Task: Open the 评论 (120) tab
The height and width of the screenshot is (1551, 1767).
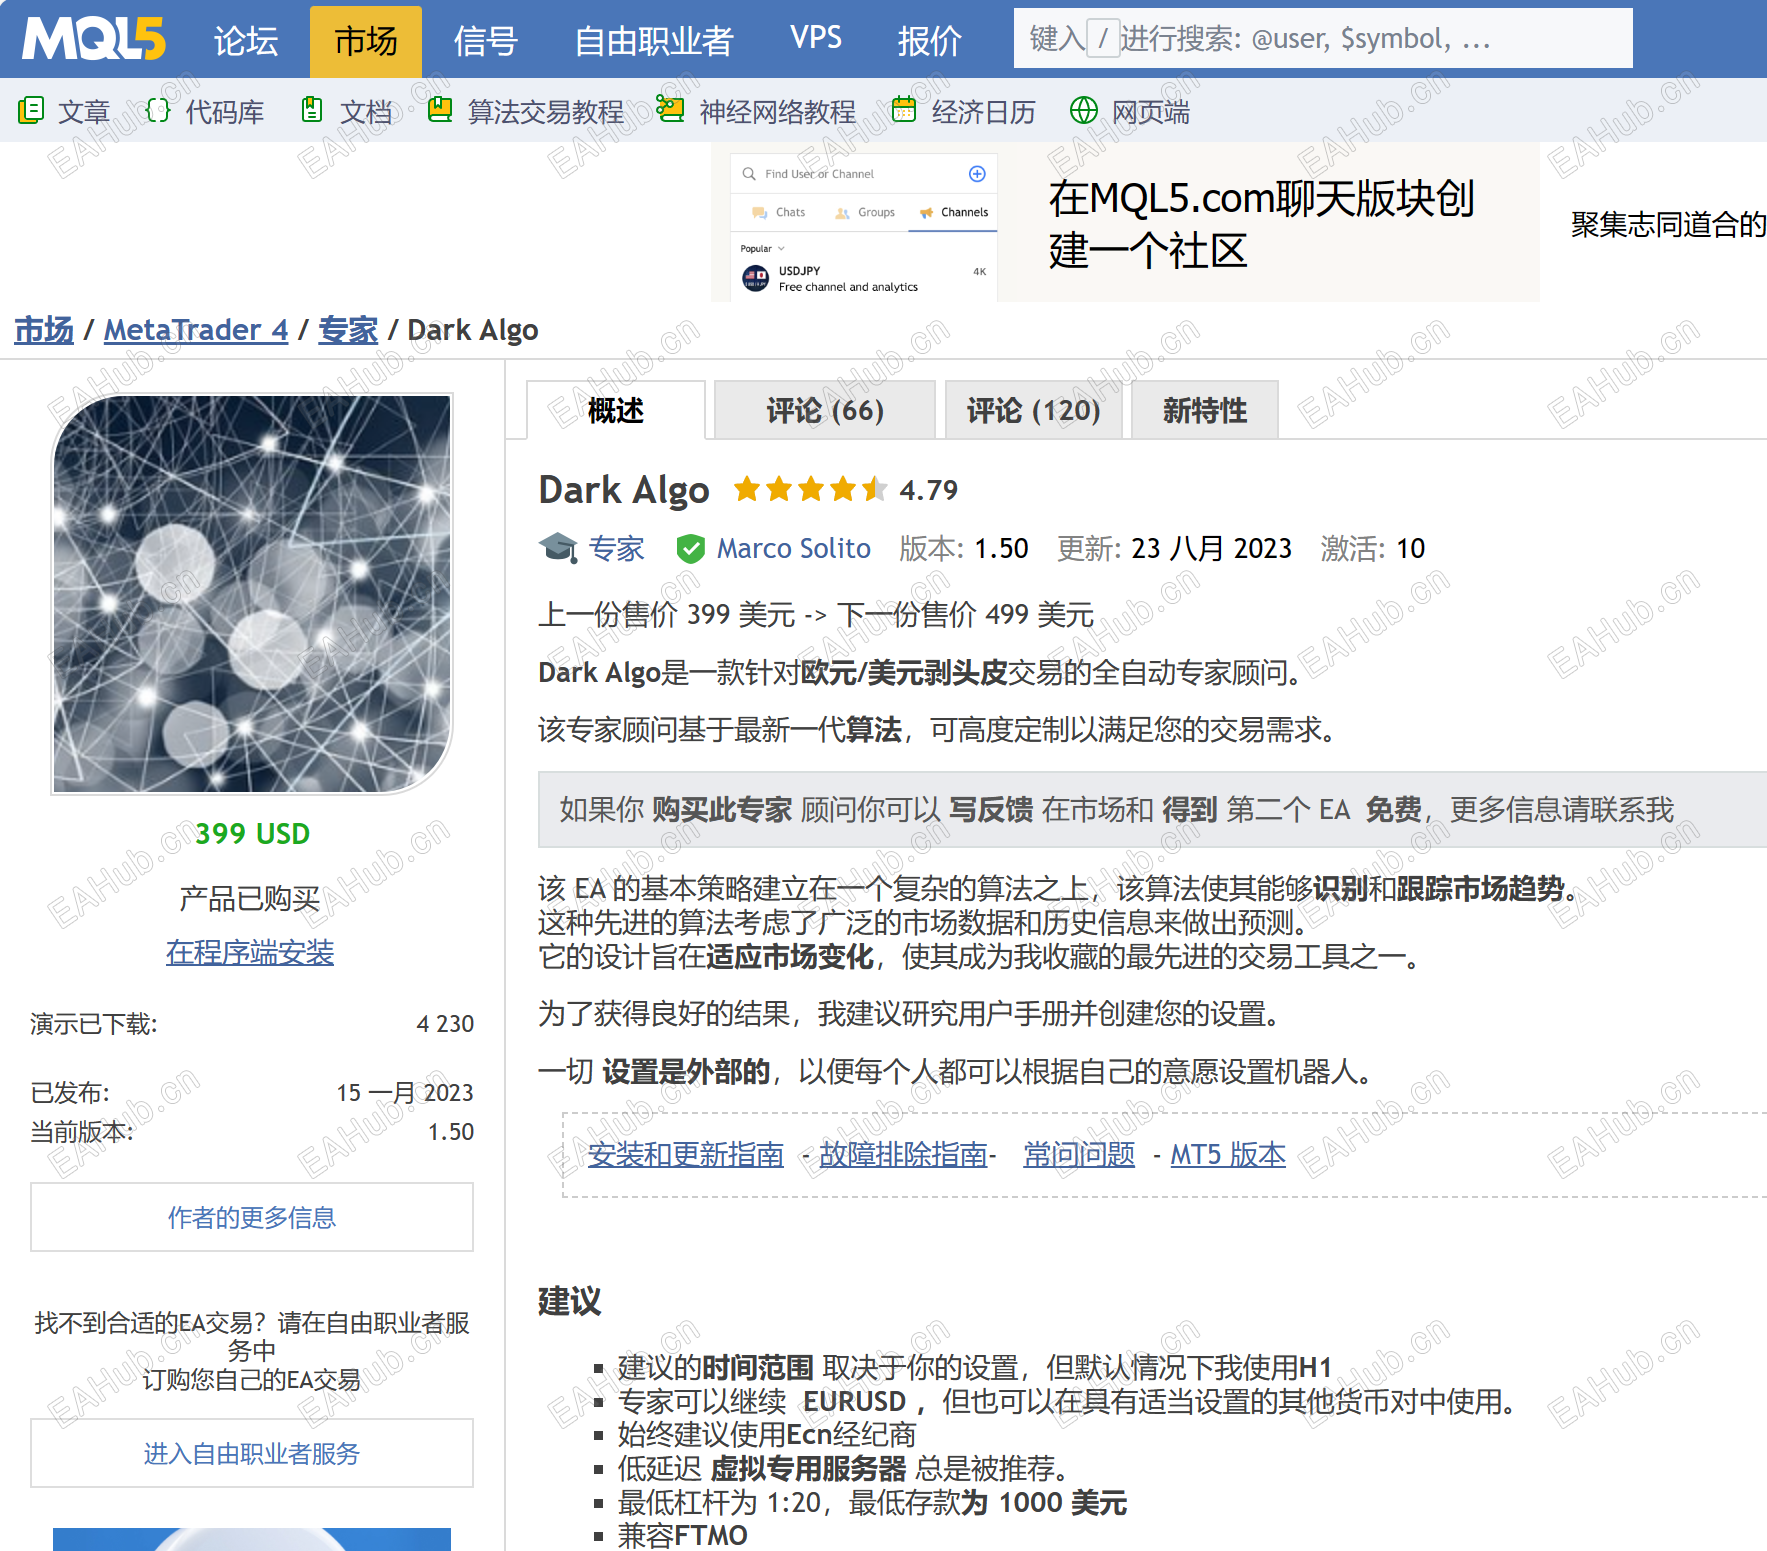Action: coord(1033,410)
